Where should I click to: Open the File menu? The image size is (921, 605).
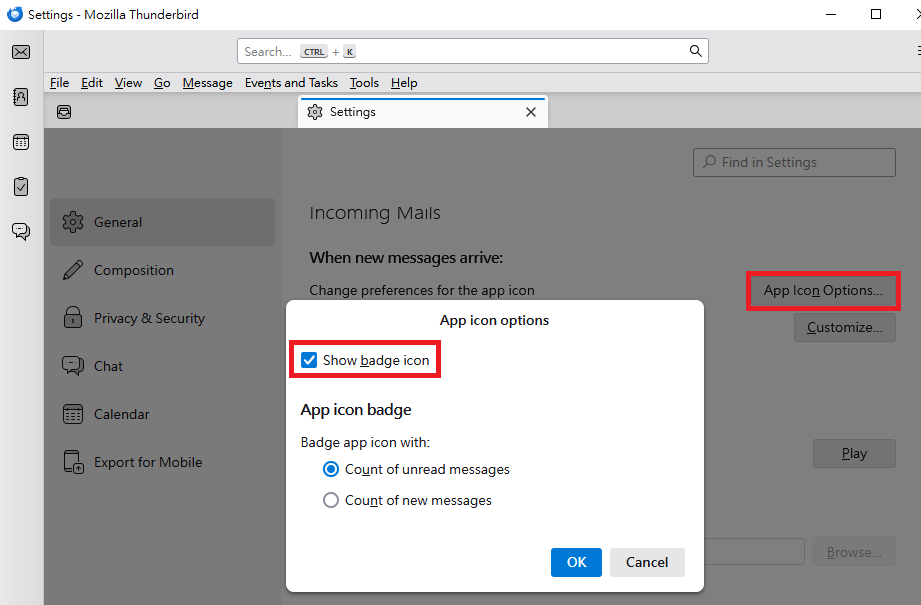tap(59, 83)
